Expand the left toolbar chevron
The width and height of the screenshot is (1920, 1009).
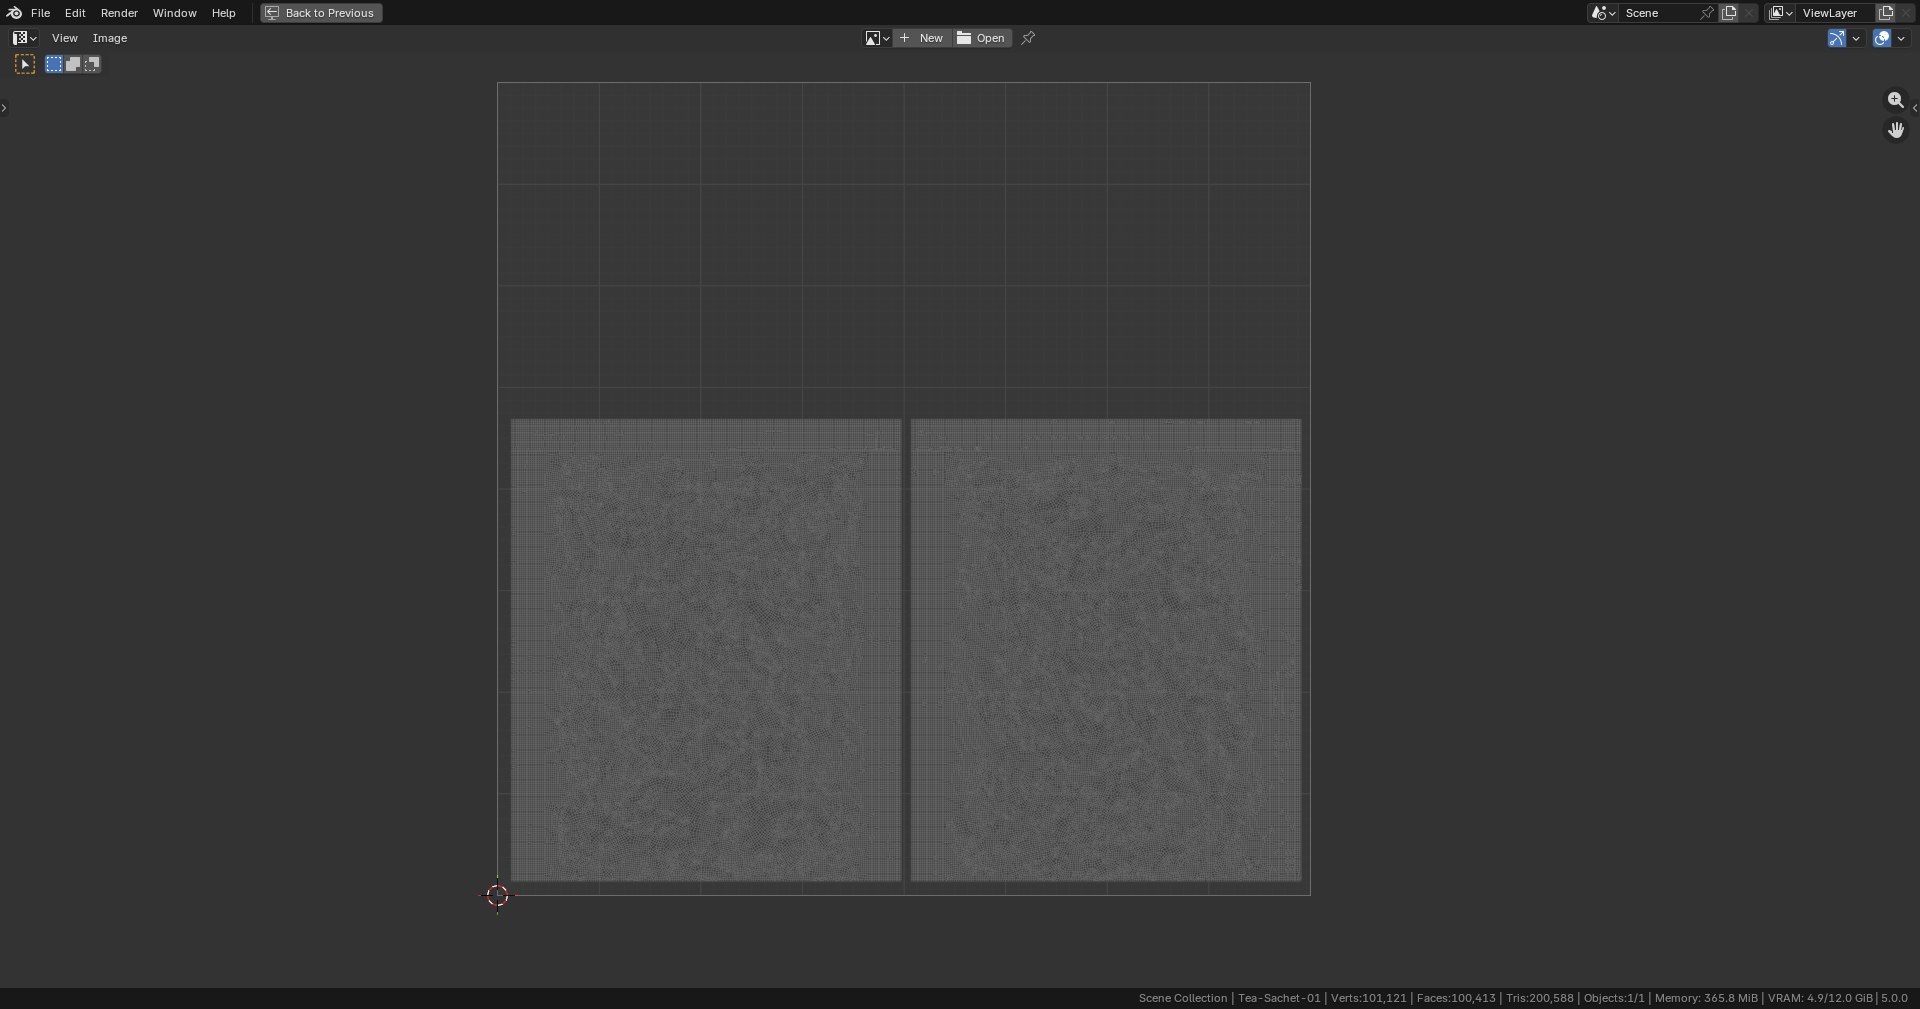click(x=4, y=107)
